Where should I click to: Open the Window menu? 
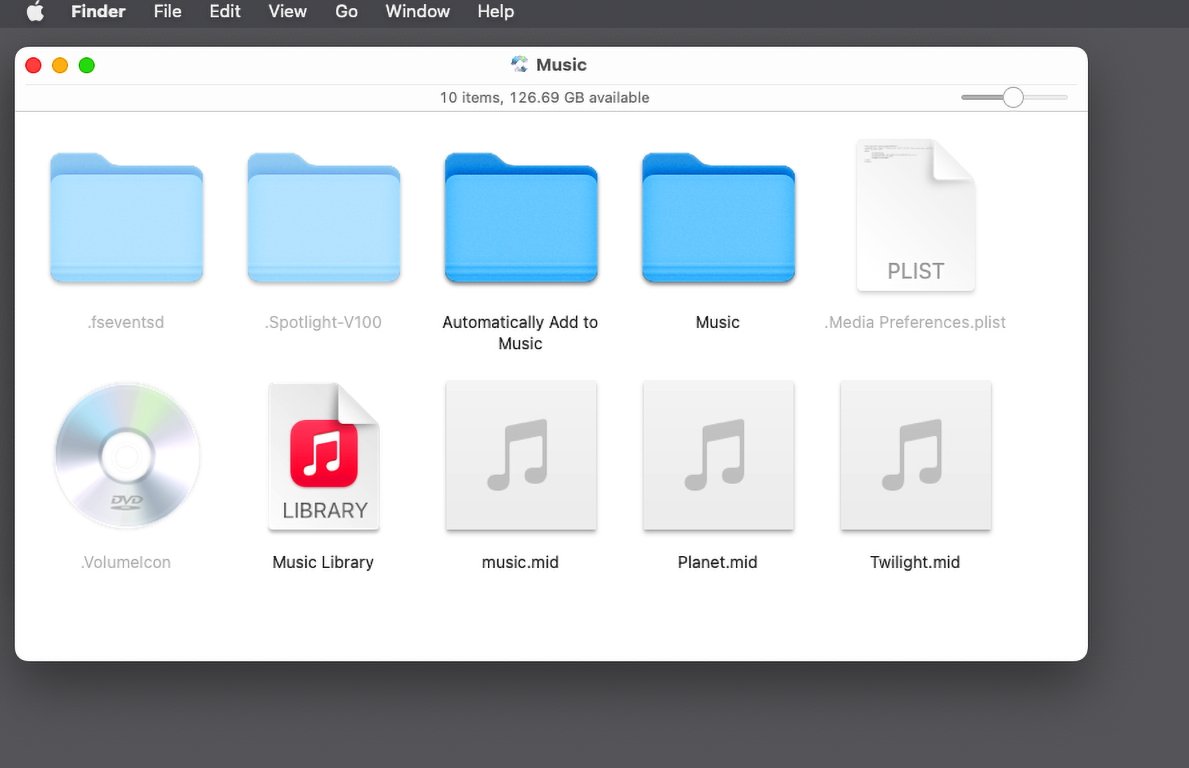click(x=417, y=12)
